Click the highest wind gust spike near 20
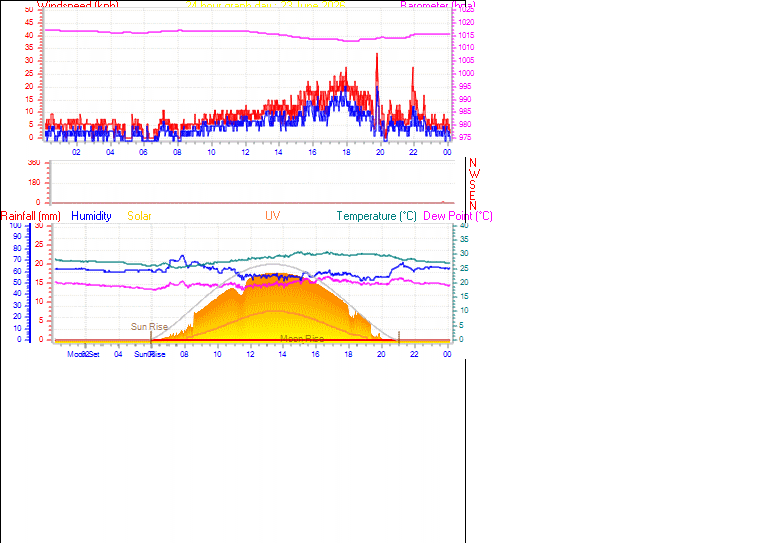761x543 pixels. point(377,55)
